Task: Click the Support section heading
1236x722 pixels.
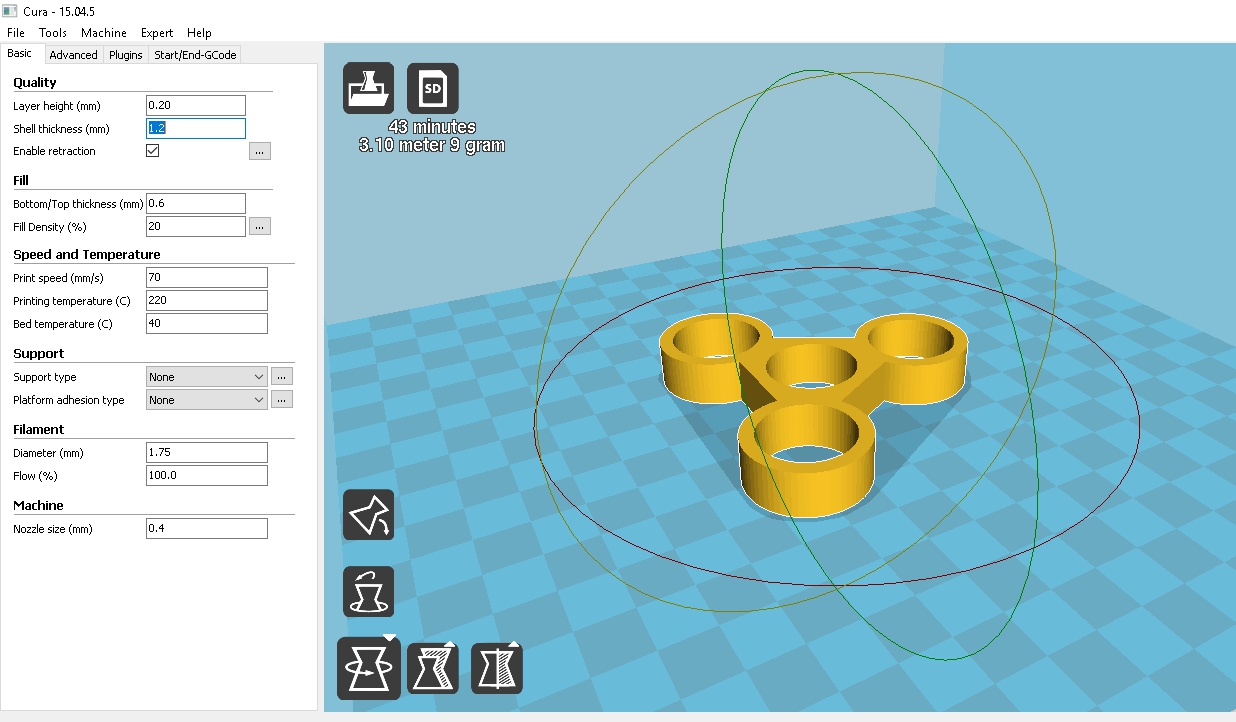Action: coord(39,353)
